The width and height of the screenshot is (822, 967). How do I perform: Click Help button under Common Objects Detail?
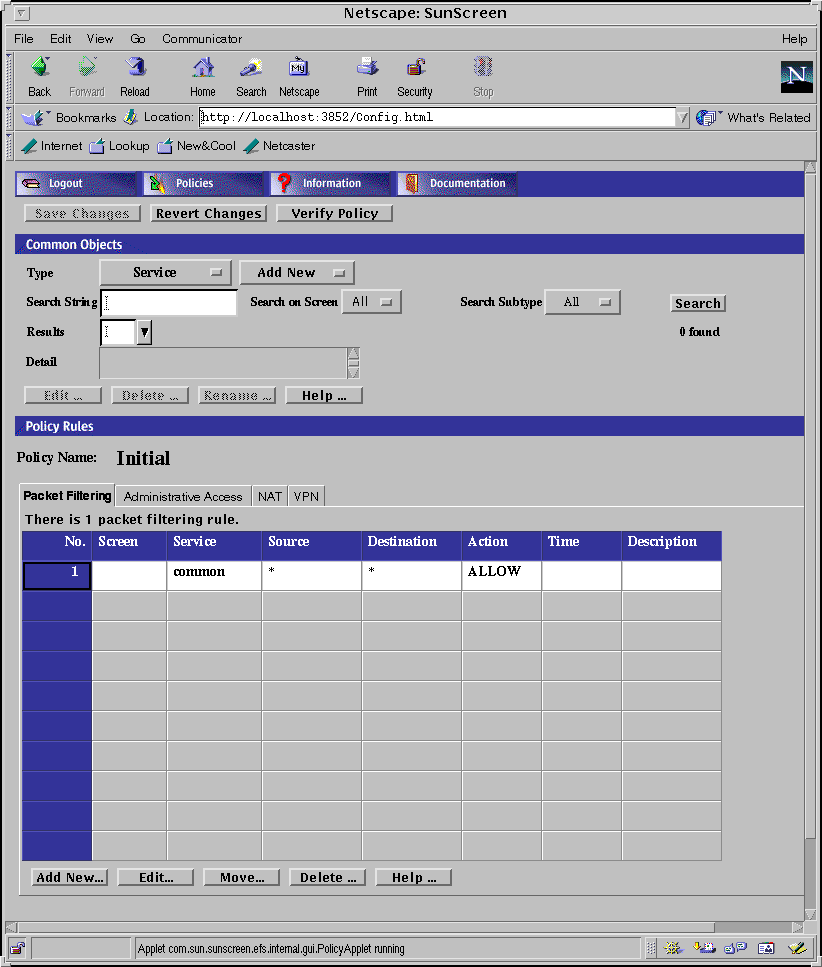pos(324,395)
